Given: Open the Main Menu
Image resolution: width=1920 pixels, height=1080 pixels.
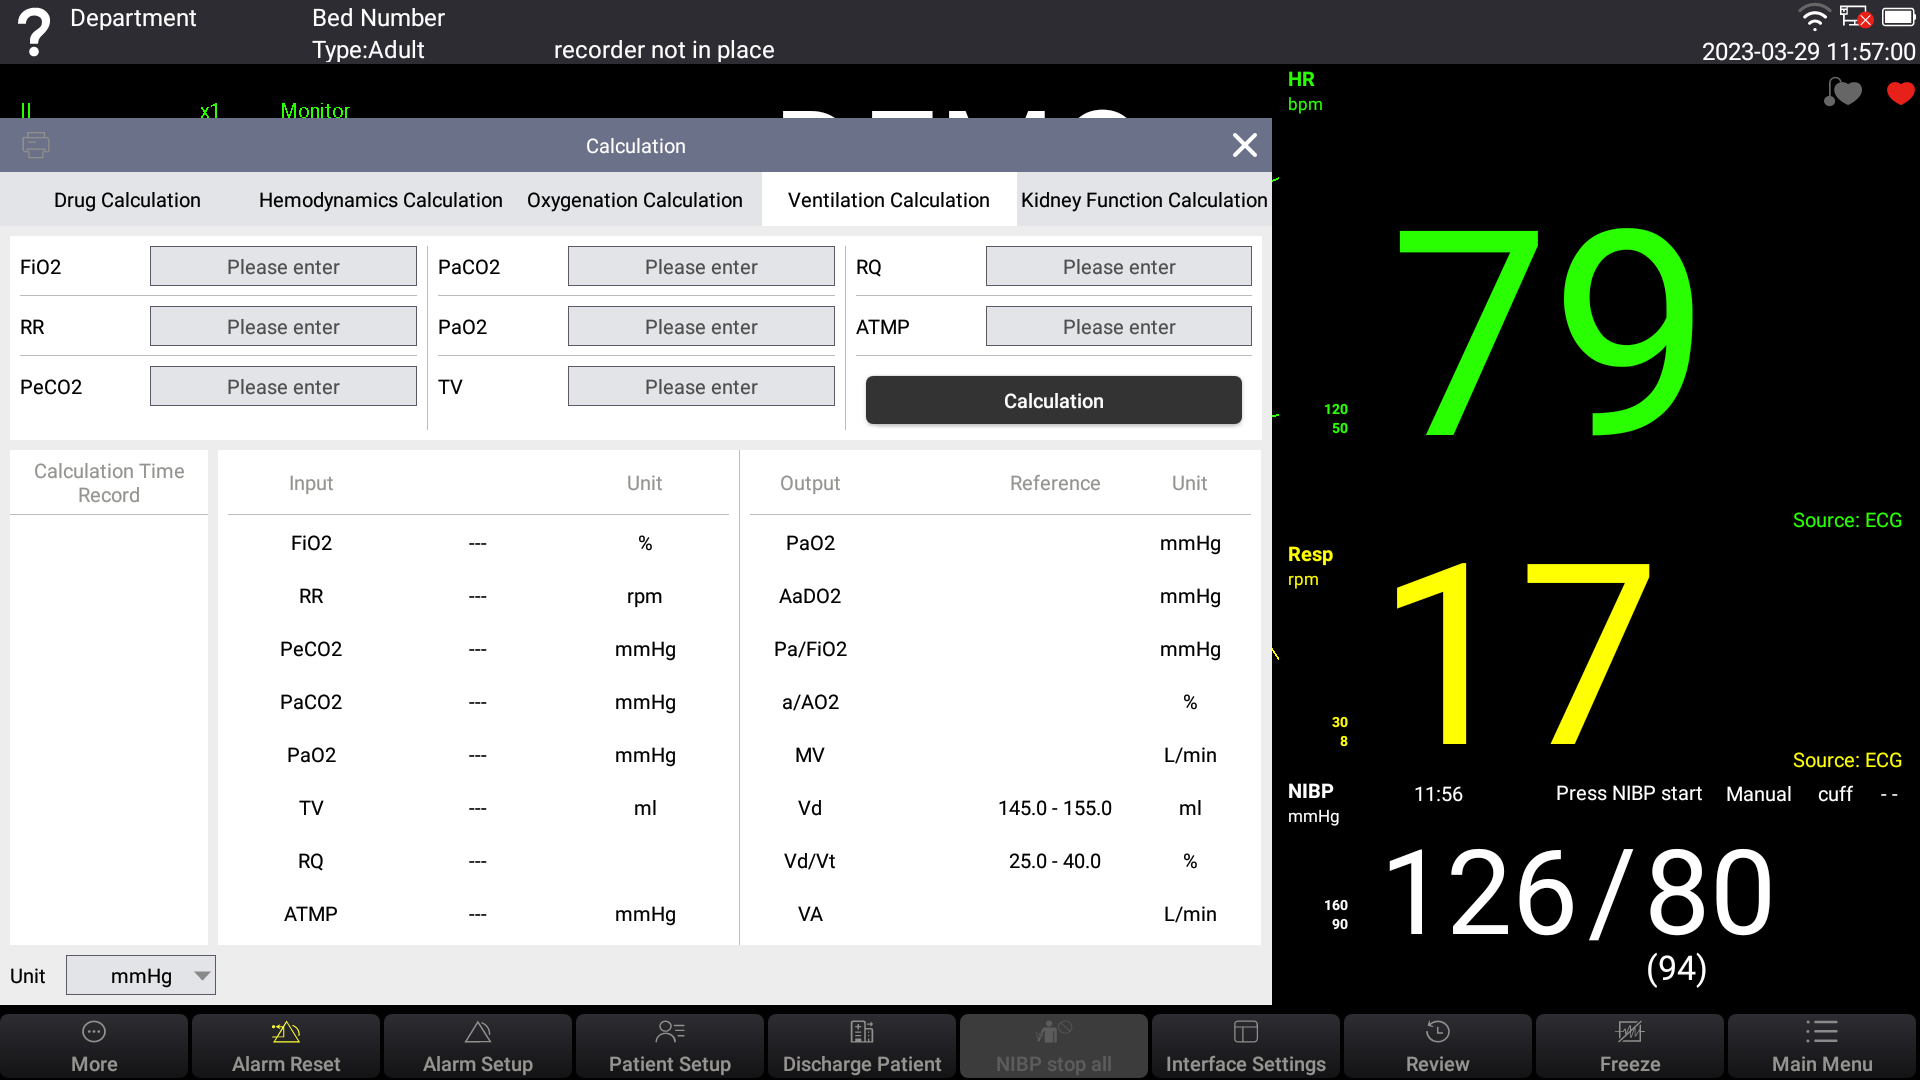Looking at the screenshot, I should pyautogui.click(x=1822, y=1046).
